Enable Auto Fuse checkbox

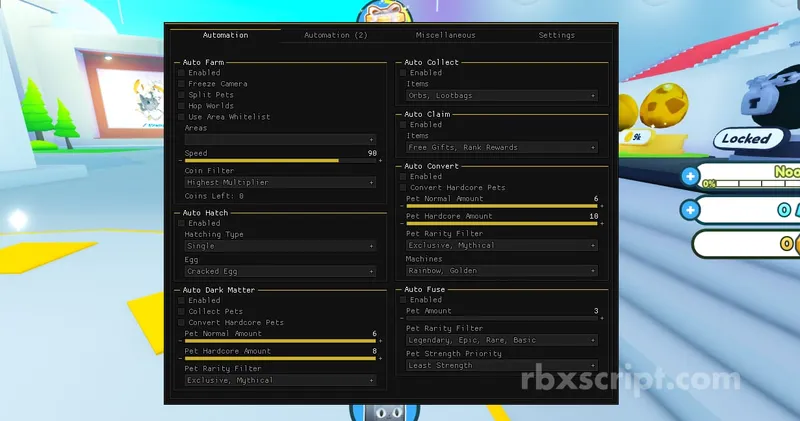click(403, 300)
